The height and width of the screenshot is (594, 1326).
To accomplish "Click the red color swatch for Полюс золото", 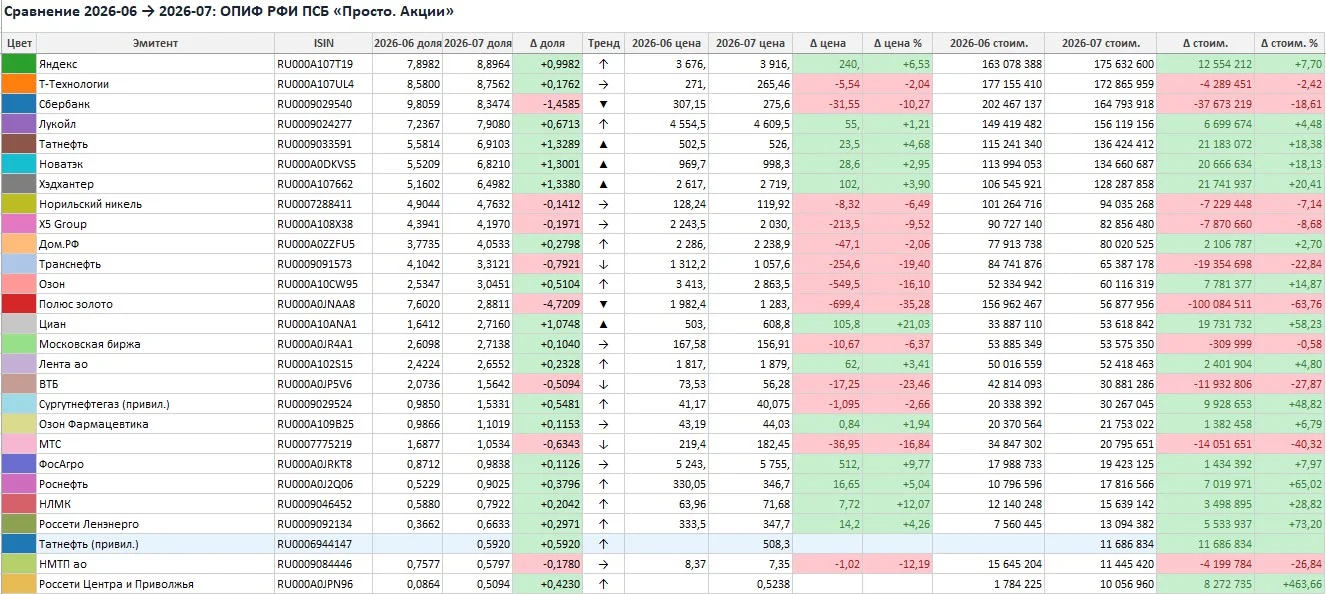I will (18, 304).
